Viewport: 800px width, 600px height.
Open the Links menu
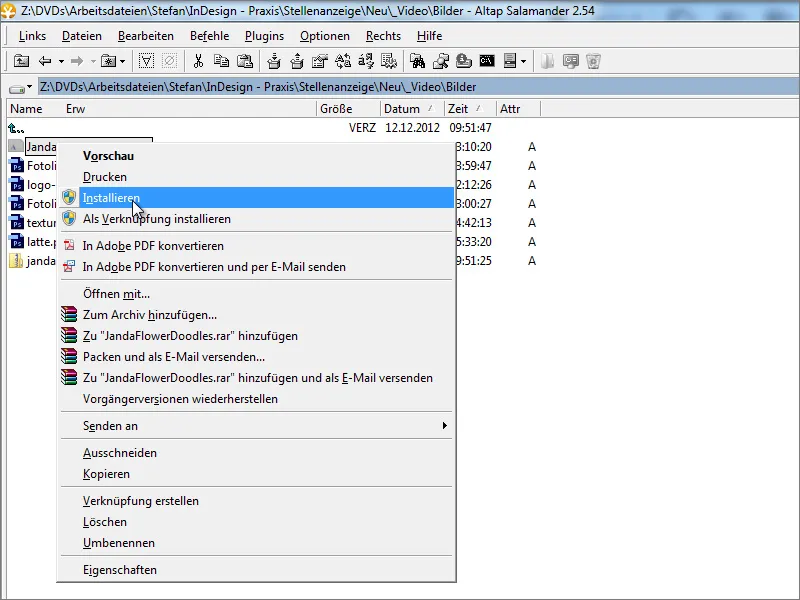[32, 36]
